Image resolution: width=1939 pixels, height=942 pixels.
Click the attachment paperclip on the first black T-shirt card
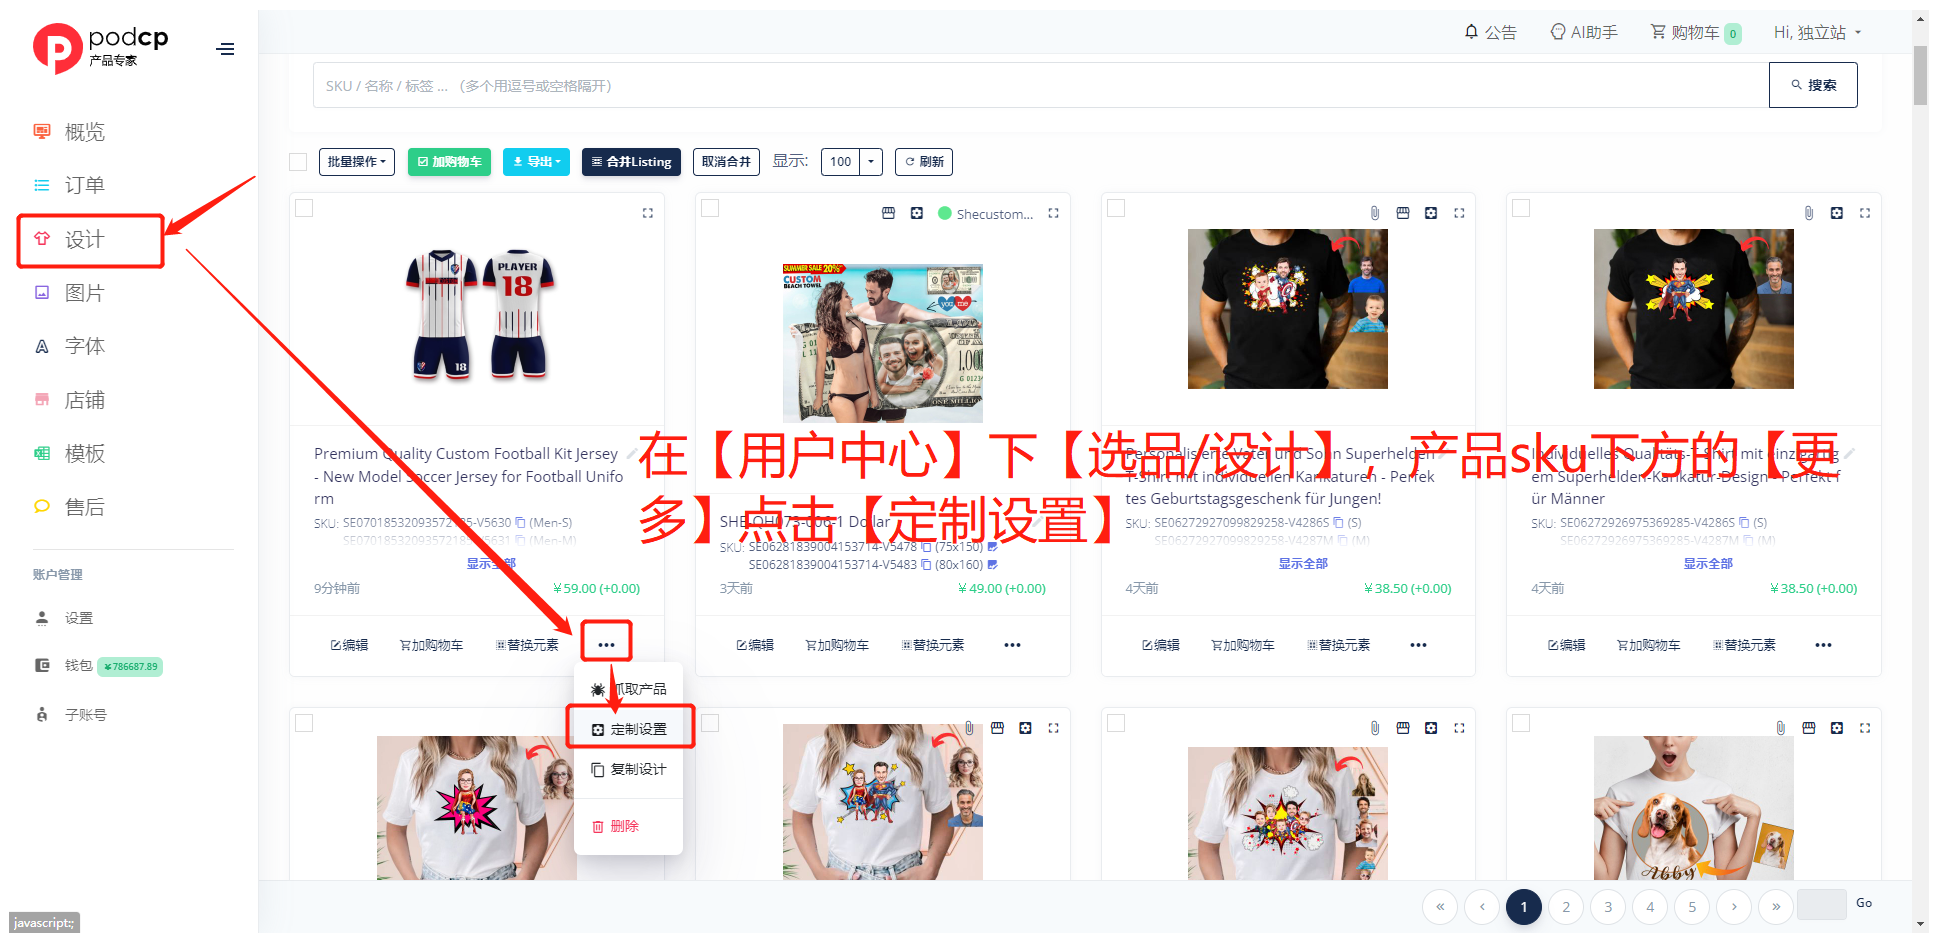pyautogui.click(x=1375, y=213)
